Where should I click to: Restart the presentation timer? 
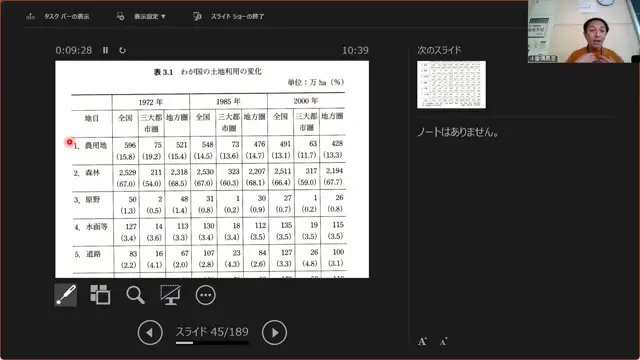pyautogui.click(x=122, y=50)
